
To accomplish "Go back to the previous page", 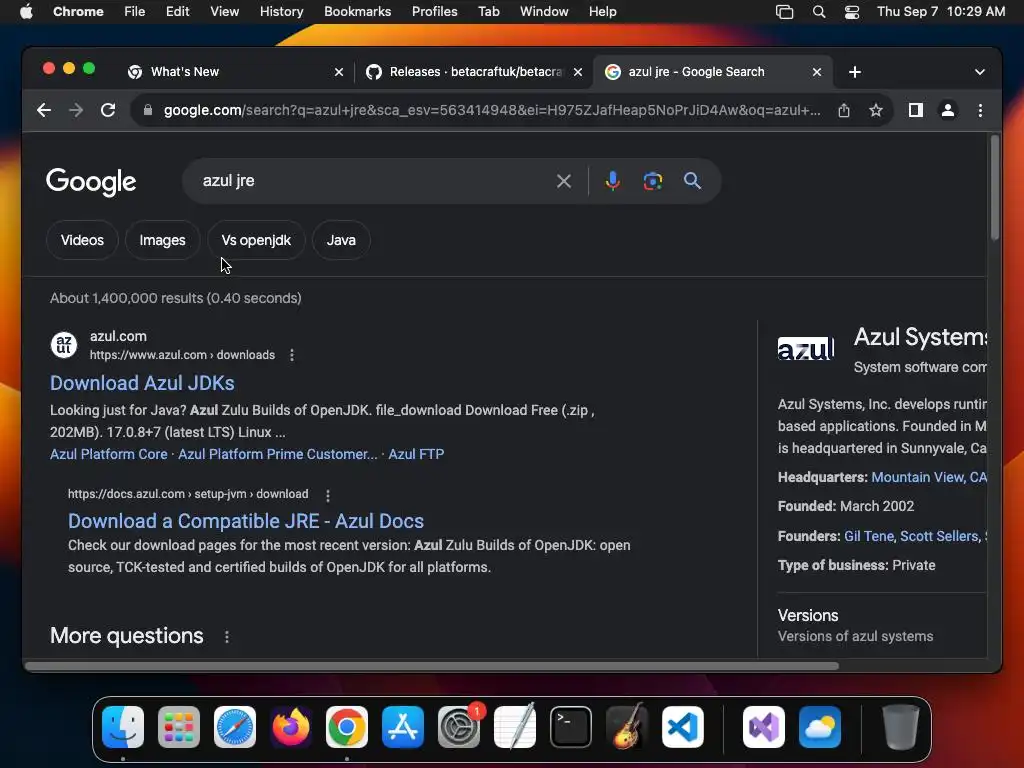I will click(44, 110).
